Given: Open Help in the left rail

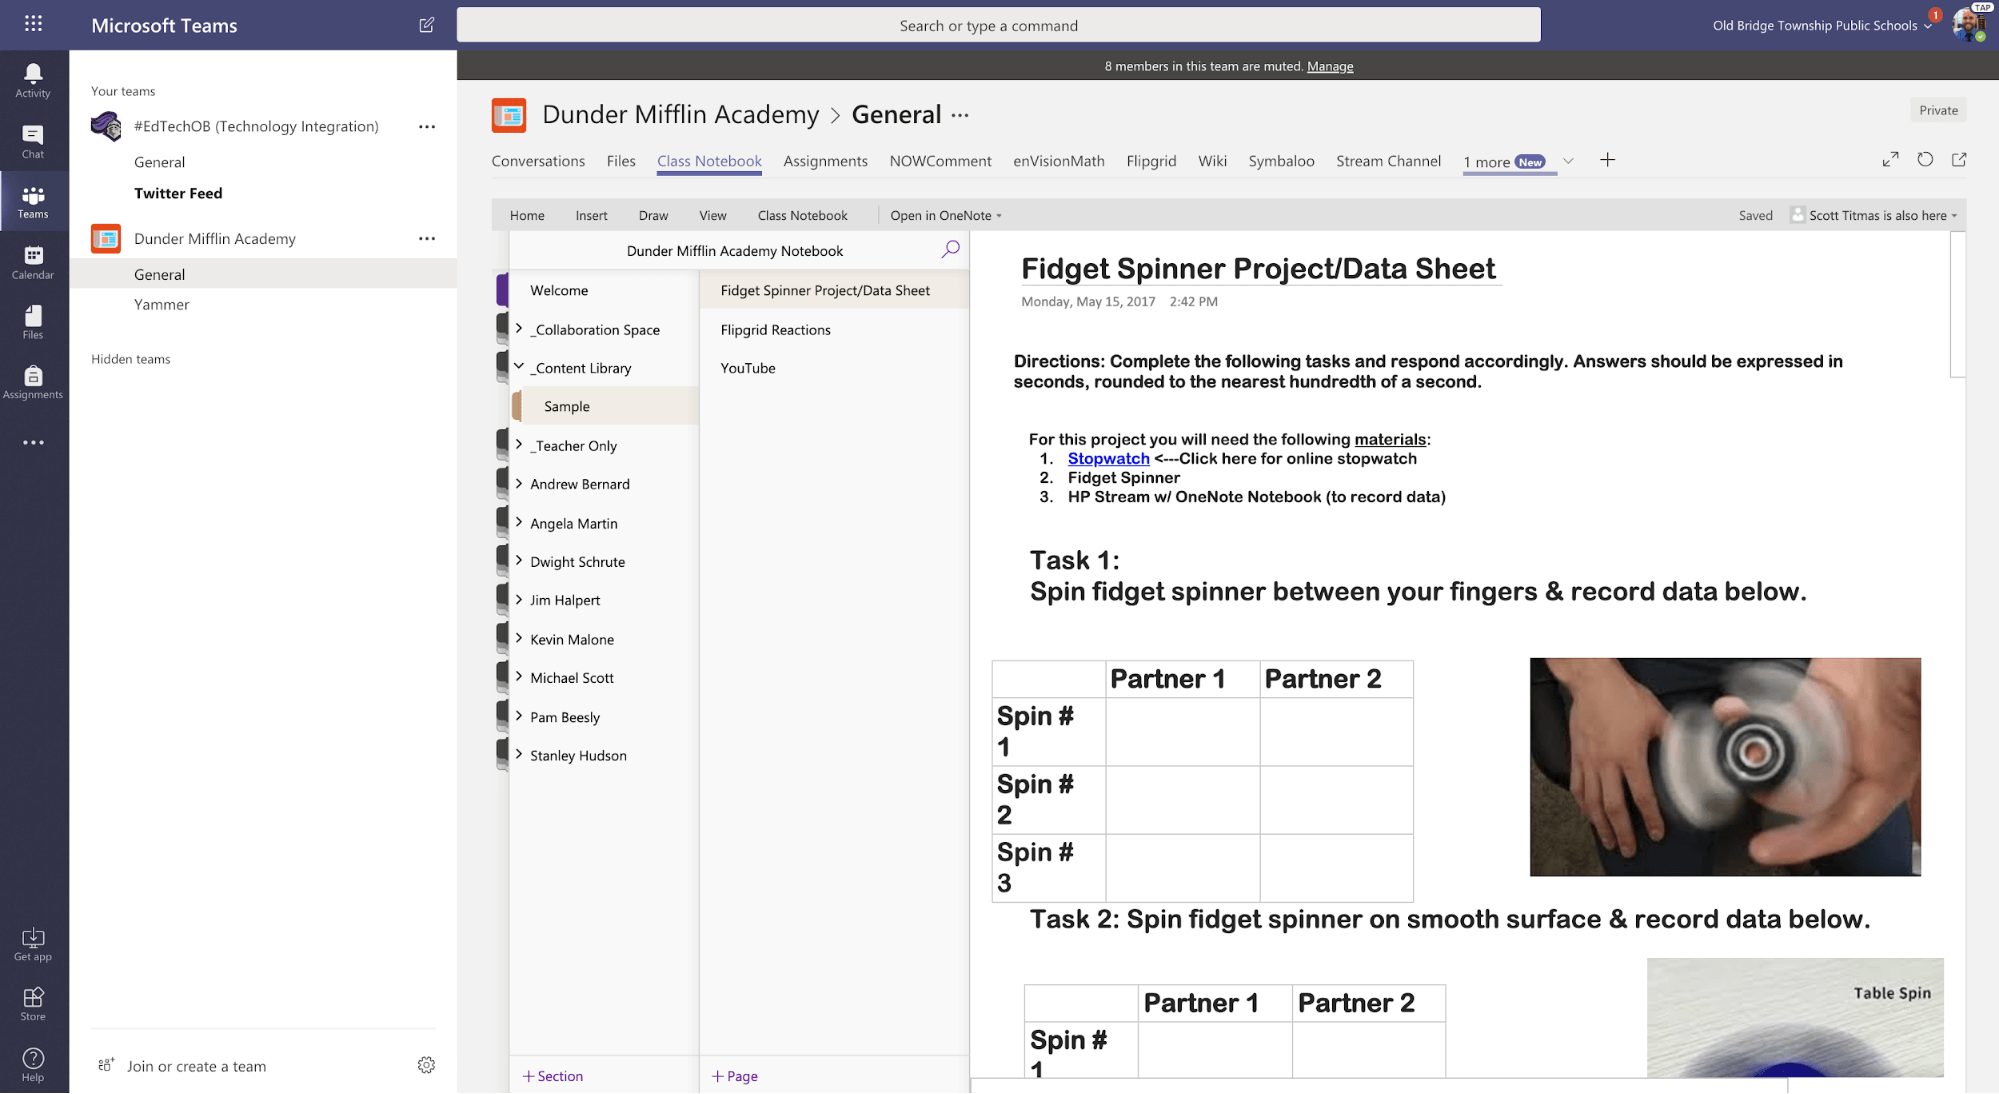Looking at the screenshot, I should point(33,1064).
